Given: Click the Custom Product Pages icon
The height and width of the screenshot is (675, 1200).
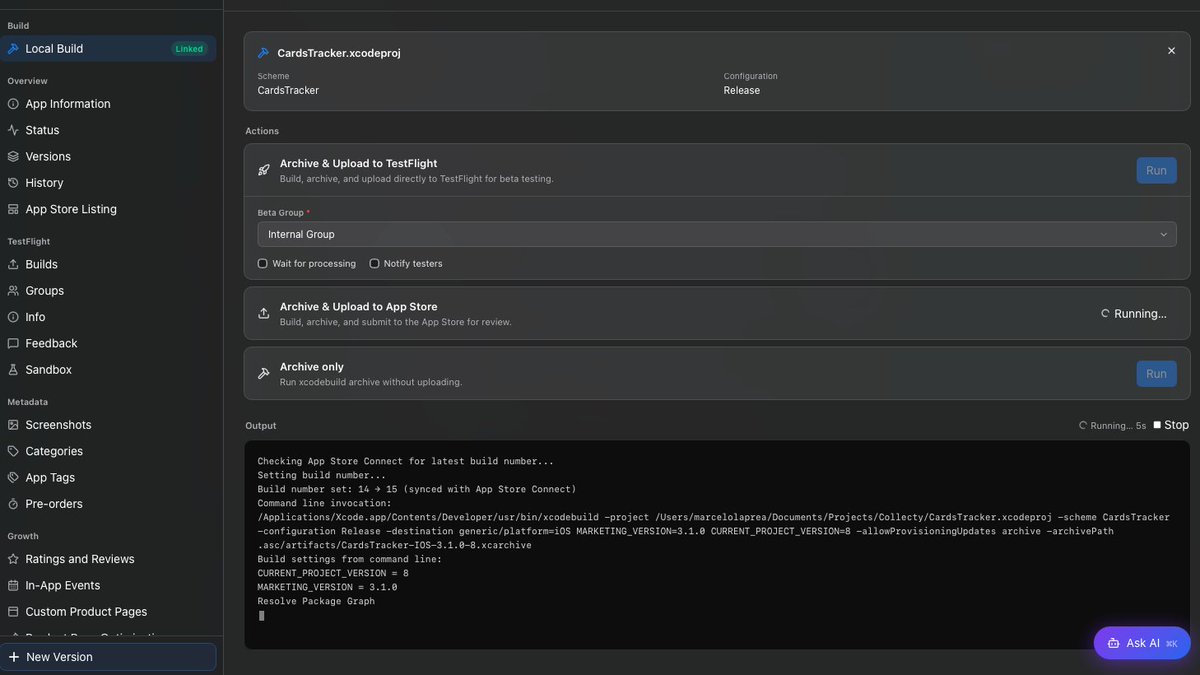Looking at the screenshot, I should (x=13, y=611).
